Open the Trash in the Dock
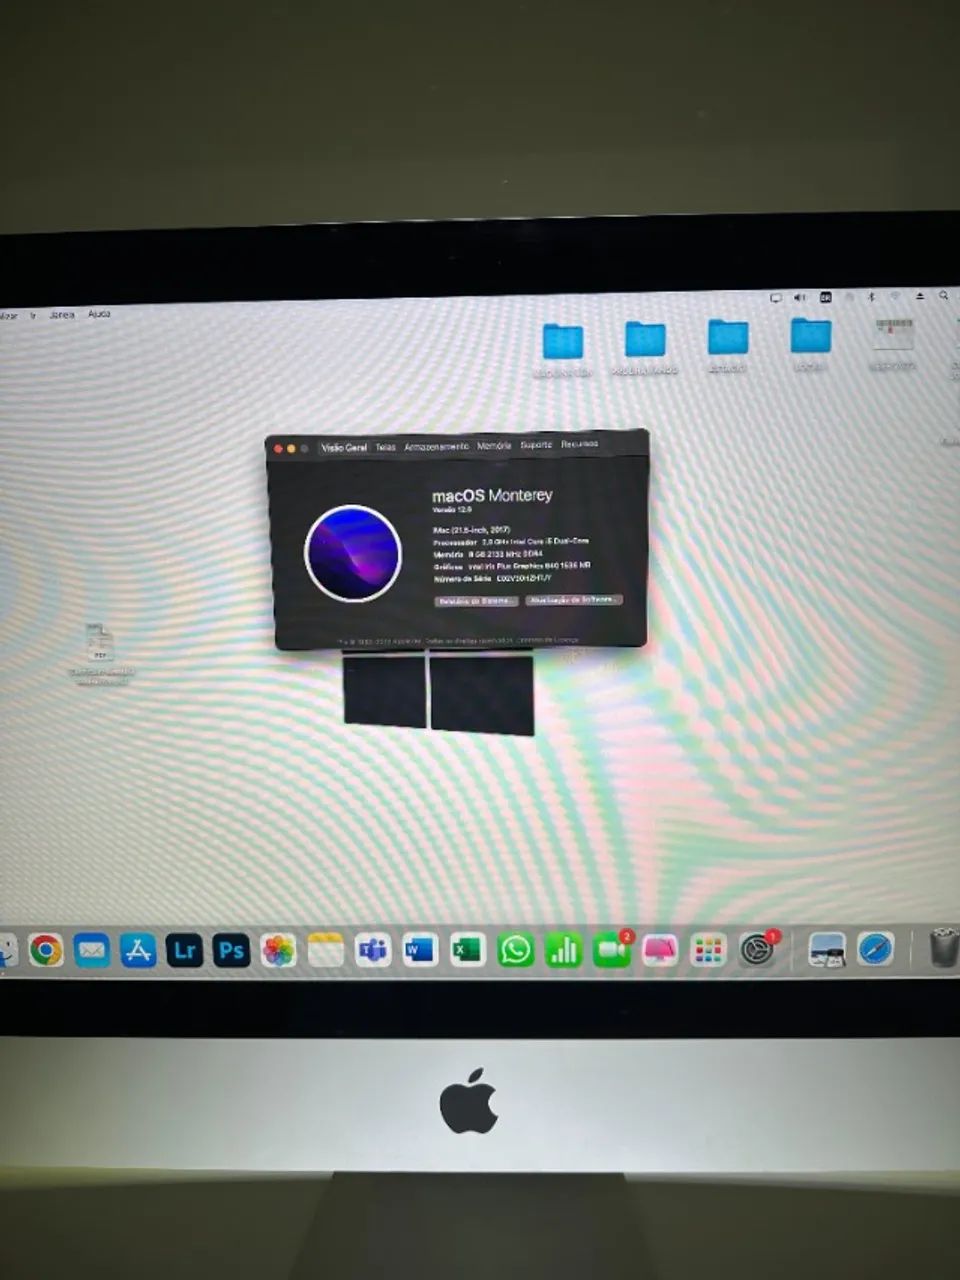This screenshot has height=1280, width=960. point(944,948)
